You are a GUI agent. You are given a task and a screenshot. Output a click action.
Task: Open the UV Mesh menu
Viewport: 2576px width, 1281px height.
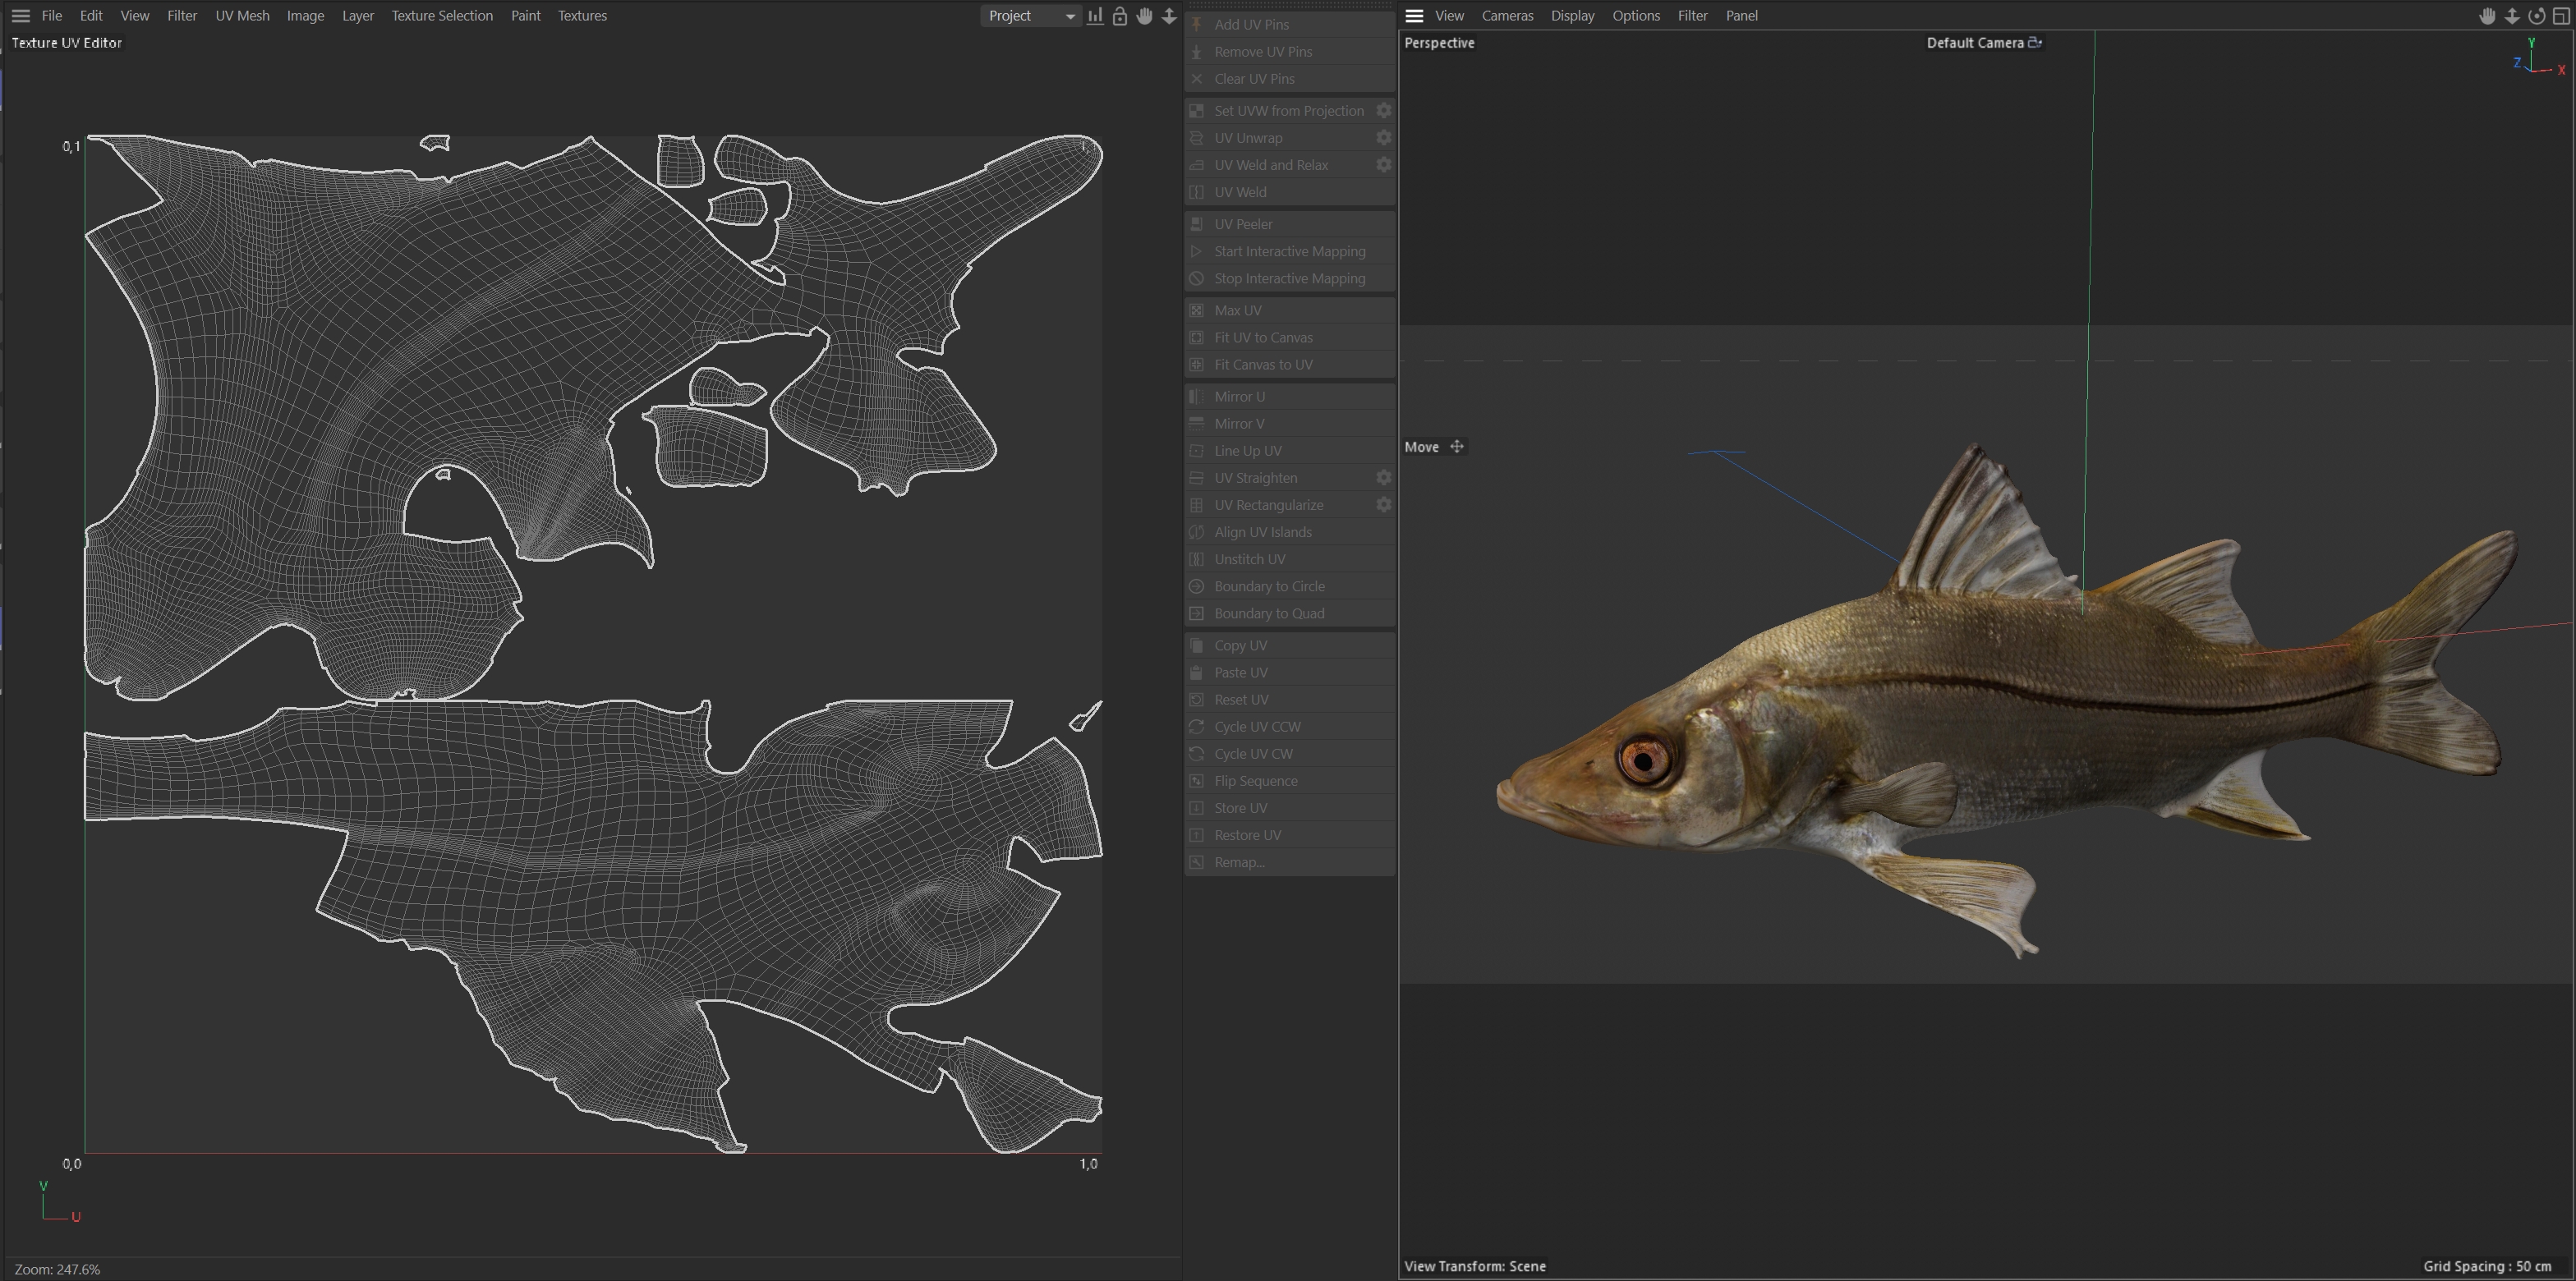pos(242,16)
